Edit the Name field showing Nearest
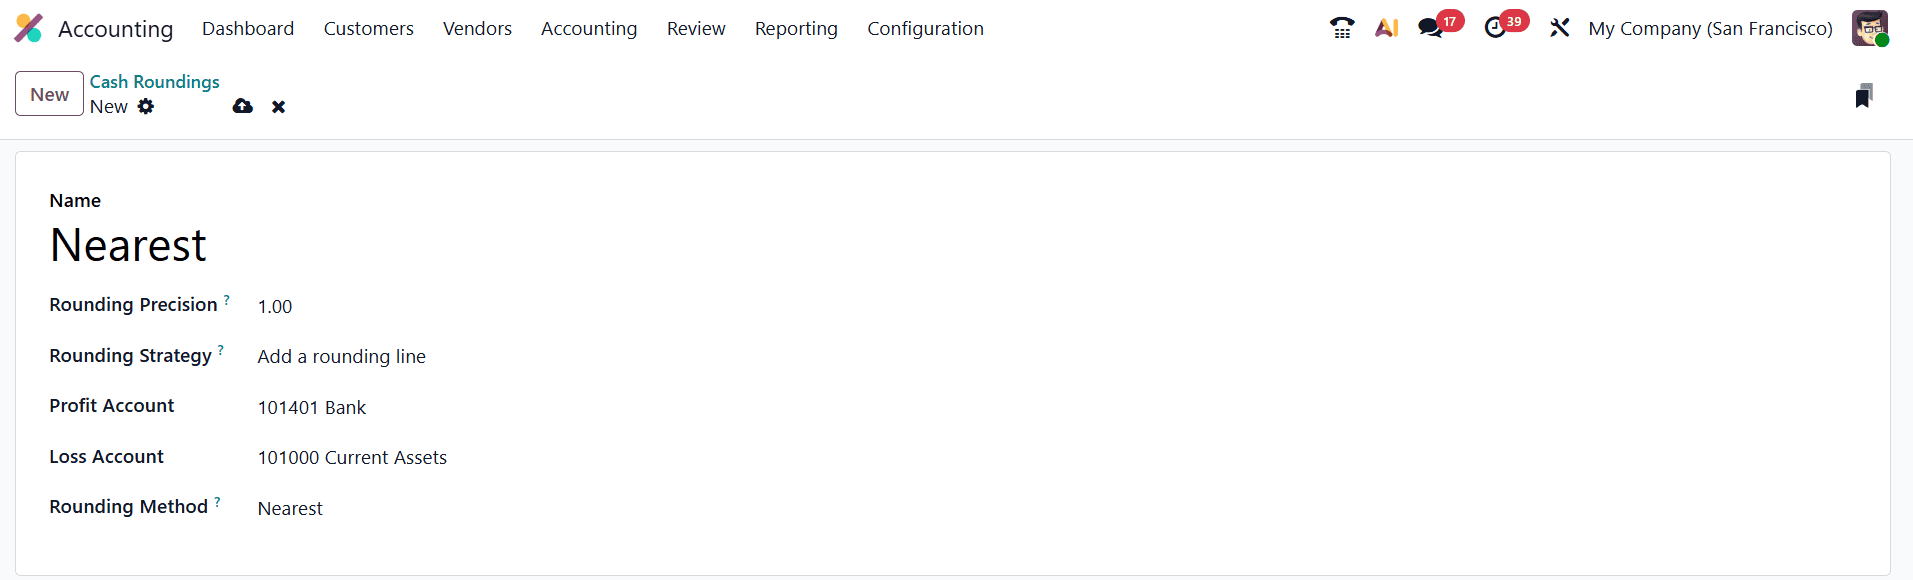Image resolution: width=1913 pixels, height=580 pixels. (128, 244)
